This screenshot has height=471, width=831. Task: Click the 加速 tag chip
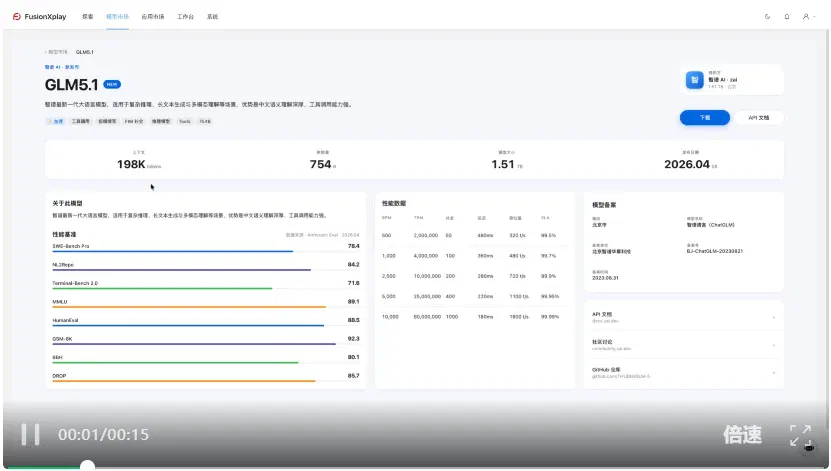tap(56, 121)
